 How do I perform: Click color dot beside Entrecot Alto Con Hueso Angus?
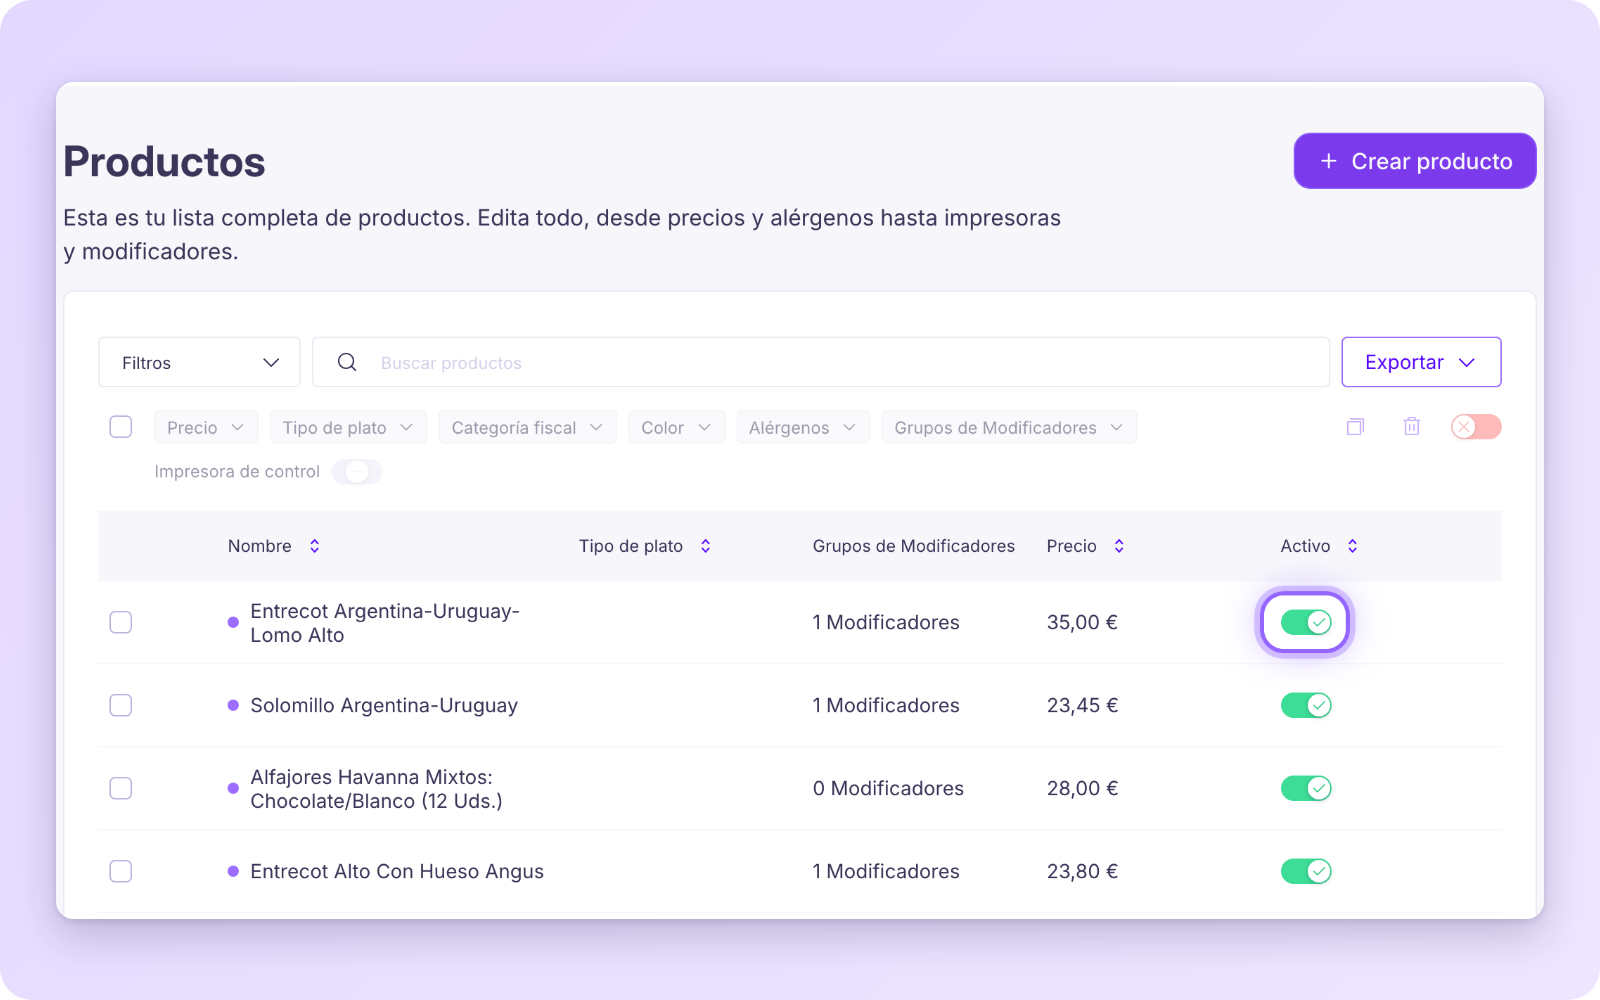(x=233, y=871)
